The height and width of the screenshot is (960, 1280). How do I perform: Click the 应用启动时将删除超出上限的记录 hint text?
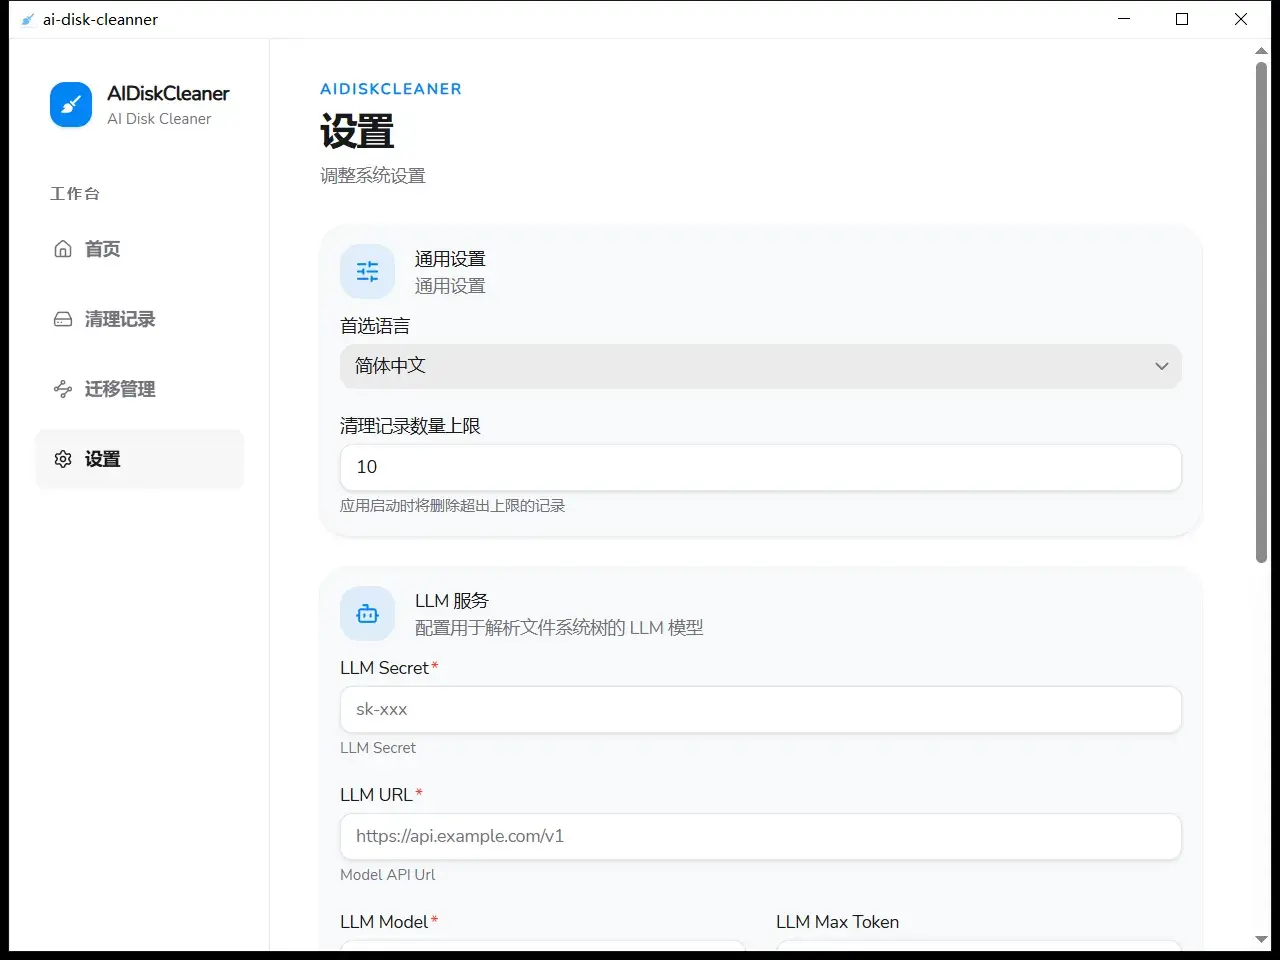click(x=453, y=506)
